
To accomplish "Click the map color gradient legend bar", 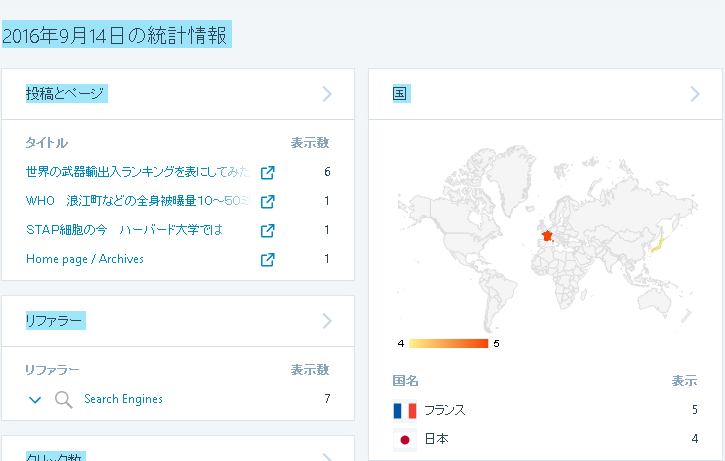I will coord(448,344).
